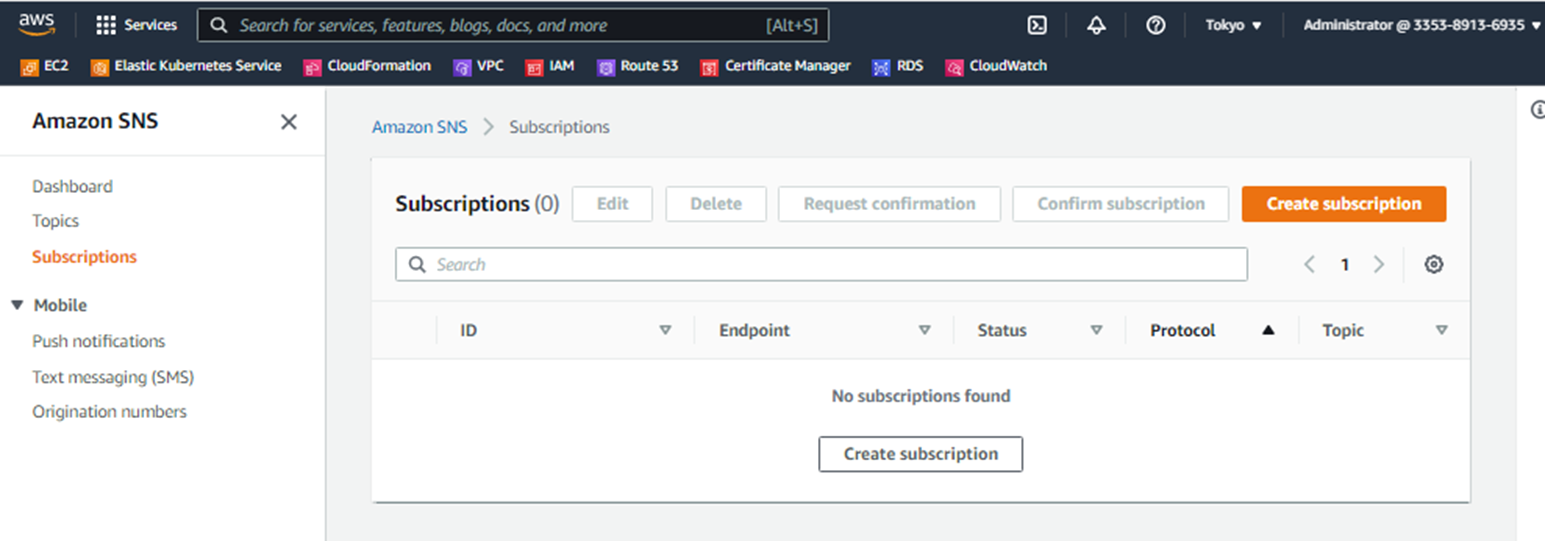Go to next page arrow
The height and width of the screenshot is (541, 1545).
[1379, 264]
